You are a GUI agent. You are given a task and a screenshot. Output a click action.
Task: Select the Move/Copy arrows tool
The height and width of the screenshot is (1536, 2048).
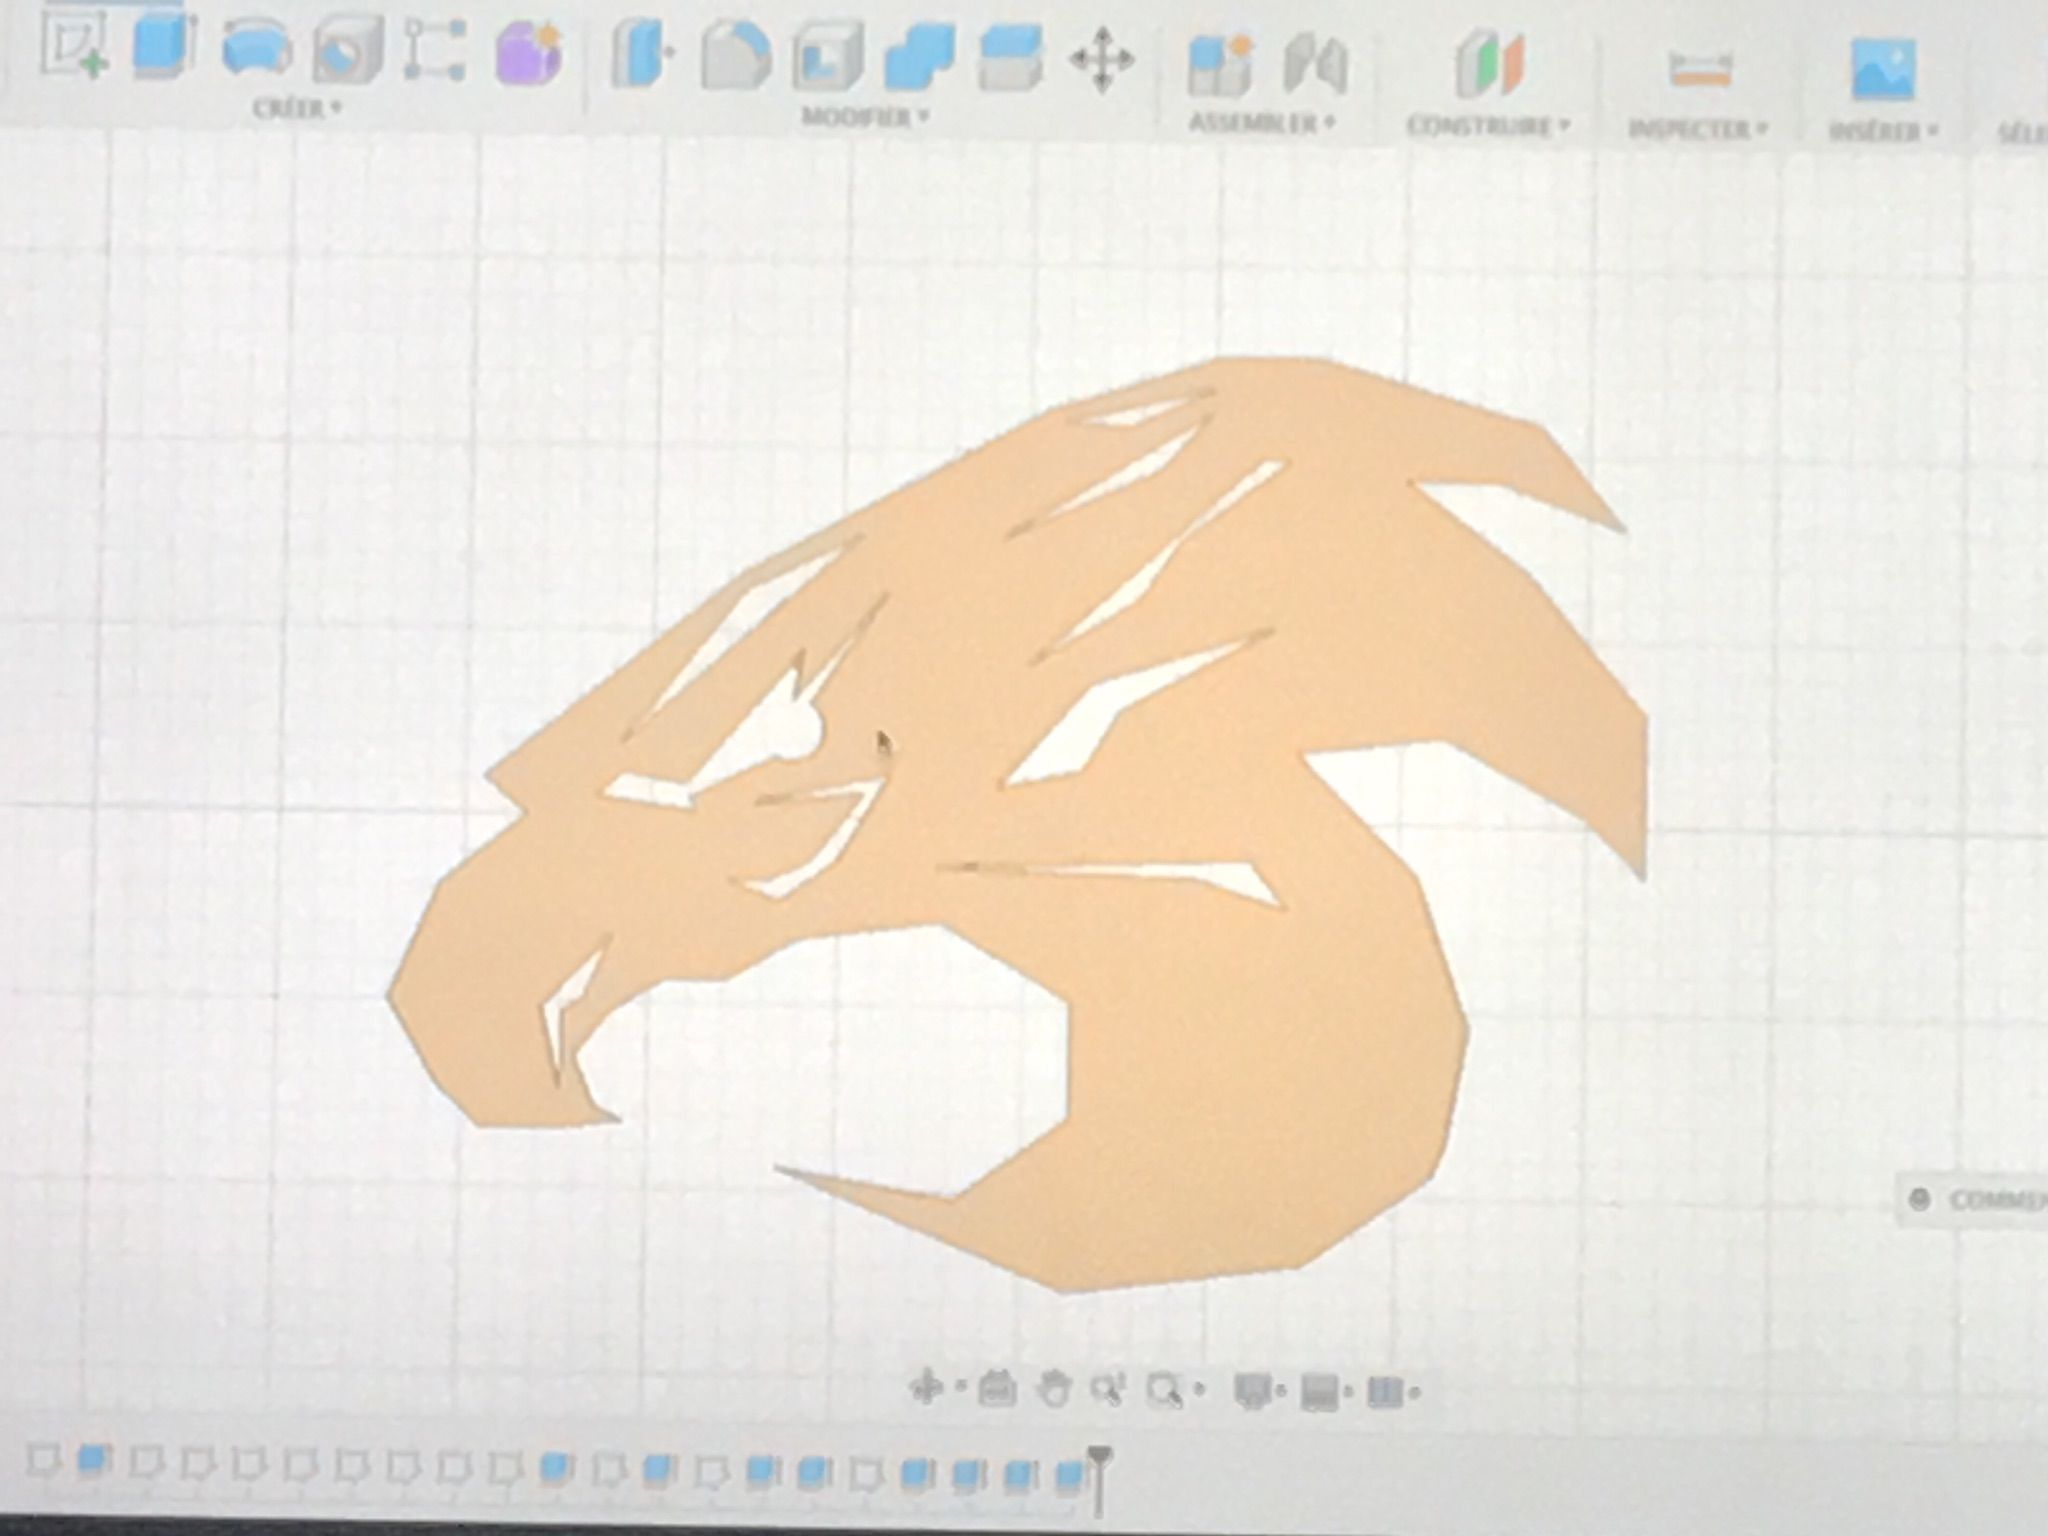(1102, 60)
